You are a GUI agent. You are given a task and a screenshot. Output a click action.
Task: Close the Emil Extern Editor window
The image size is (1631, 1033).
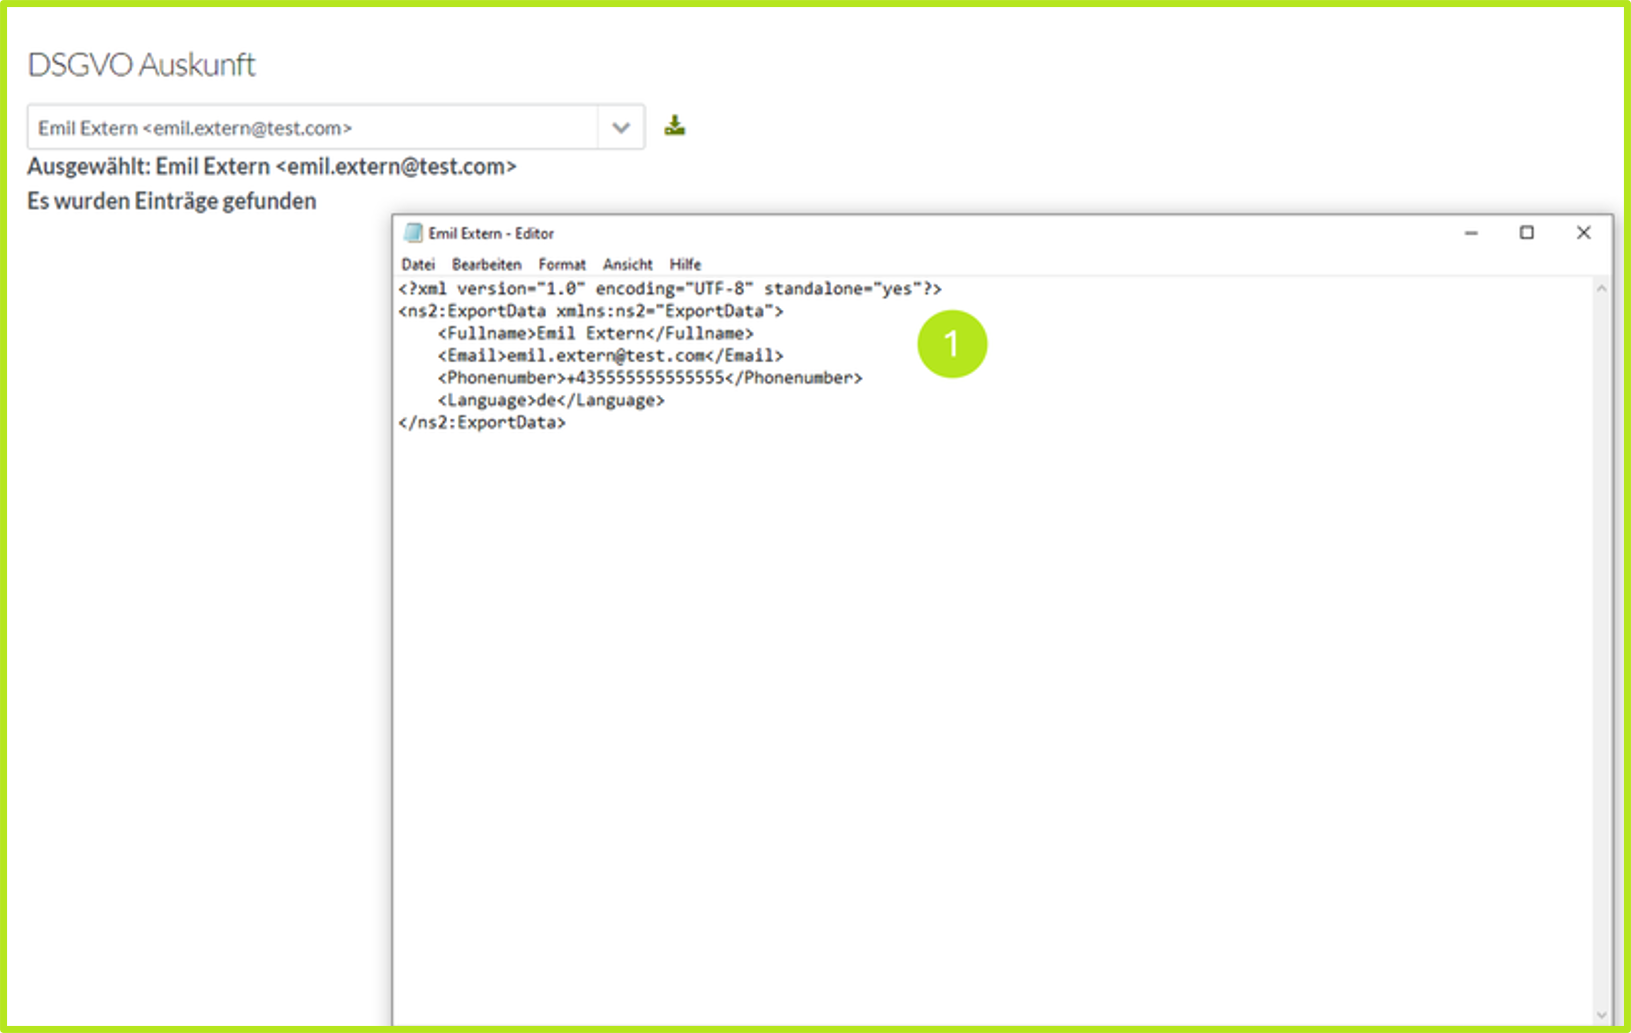pos(1583,233)
